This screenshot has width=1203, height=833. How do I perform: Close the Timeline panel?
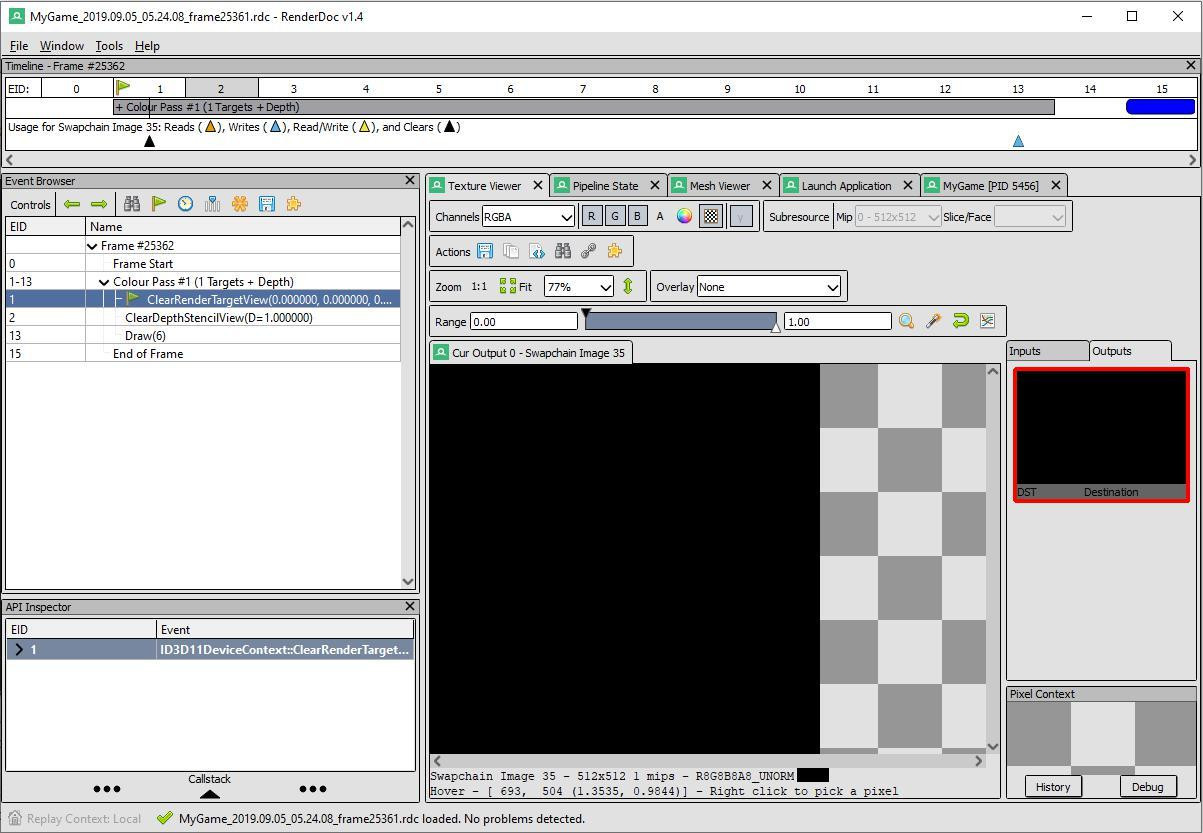click(x=1191, y=66)
